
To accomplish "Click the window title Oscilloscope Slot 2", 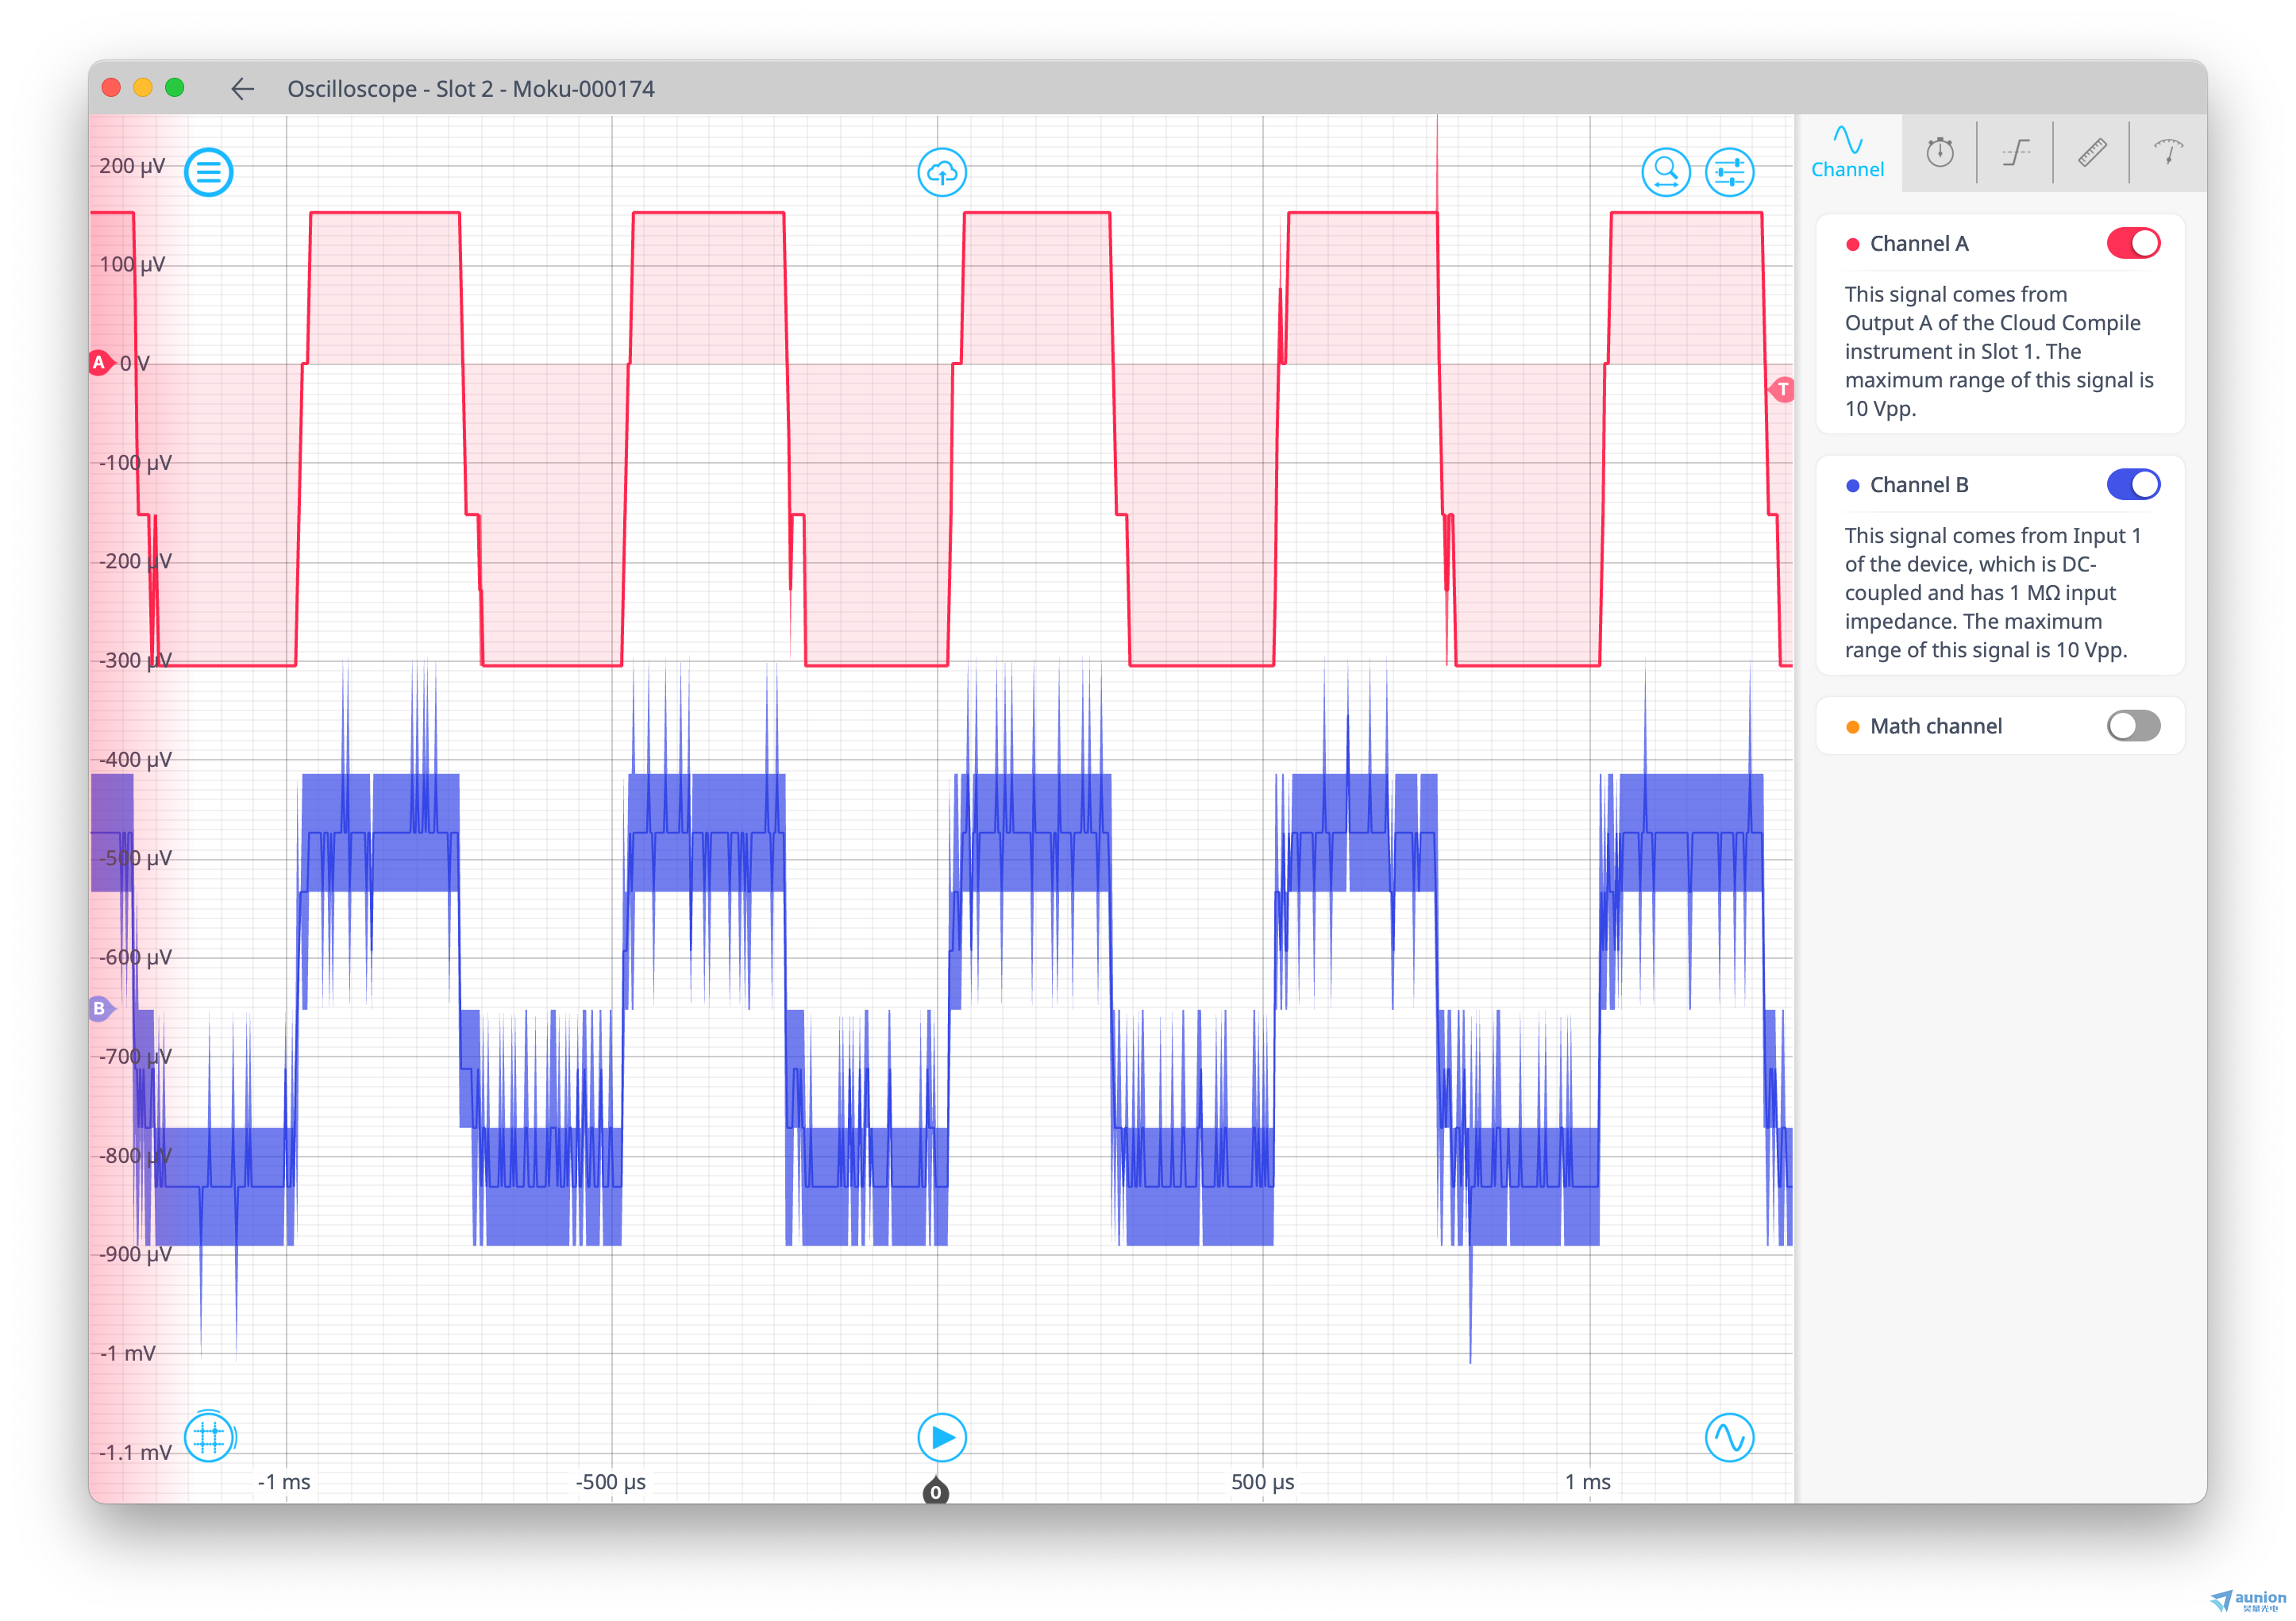I will [471, 89].
